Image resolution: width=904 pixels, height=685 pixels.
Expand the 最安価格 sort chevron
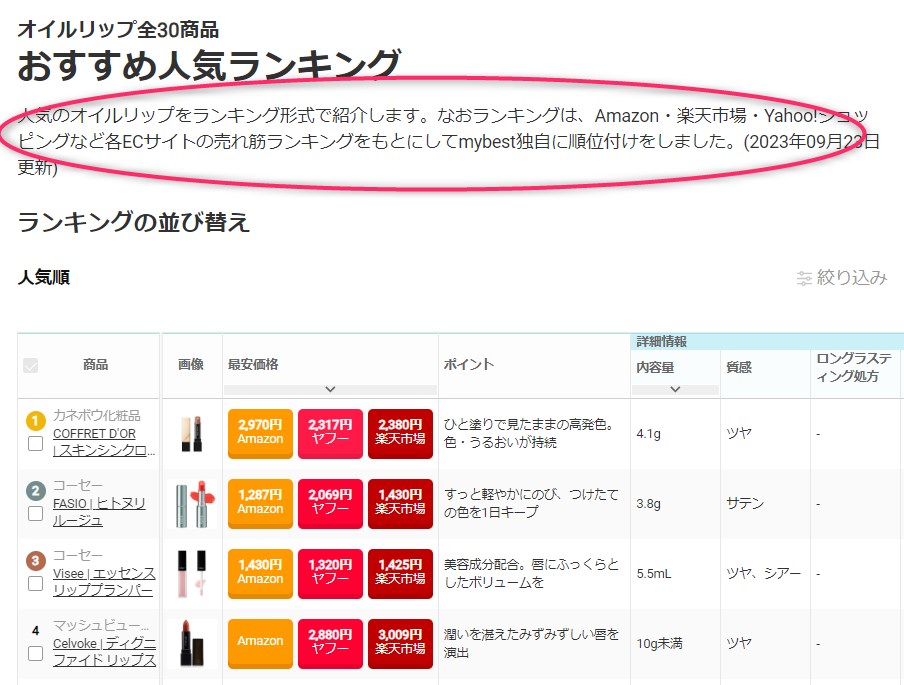tap(330, 389)
